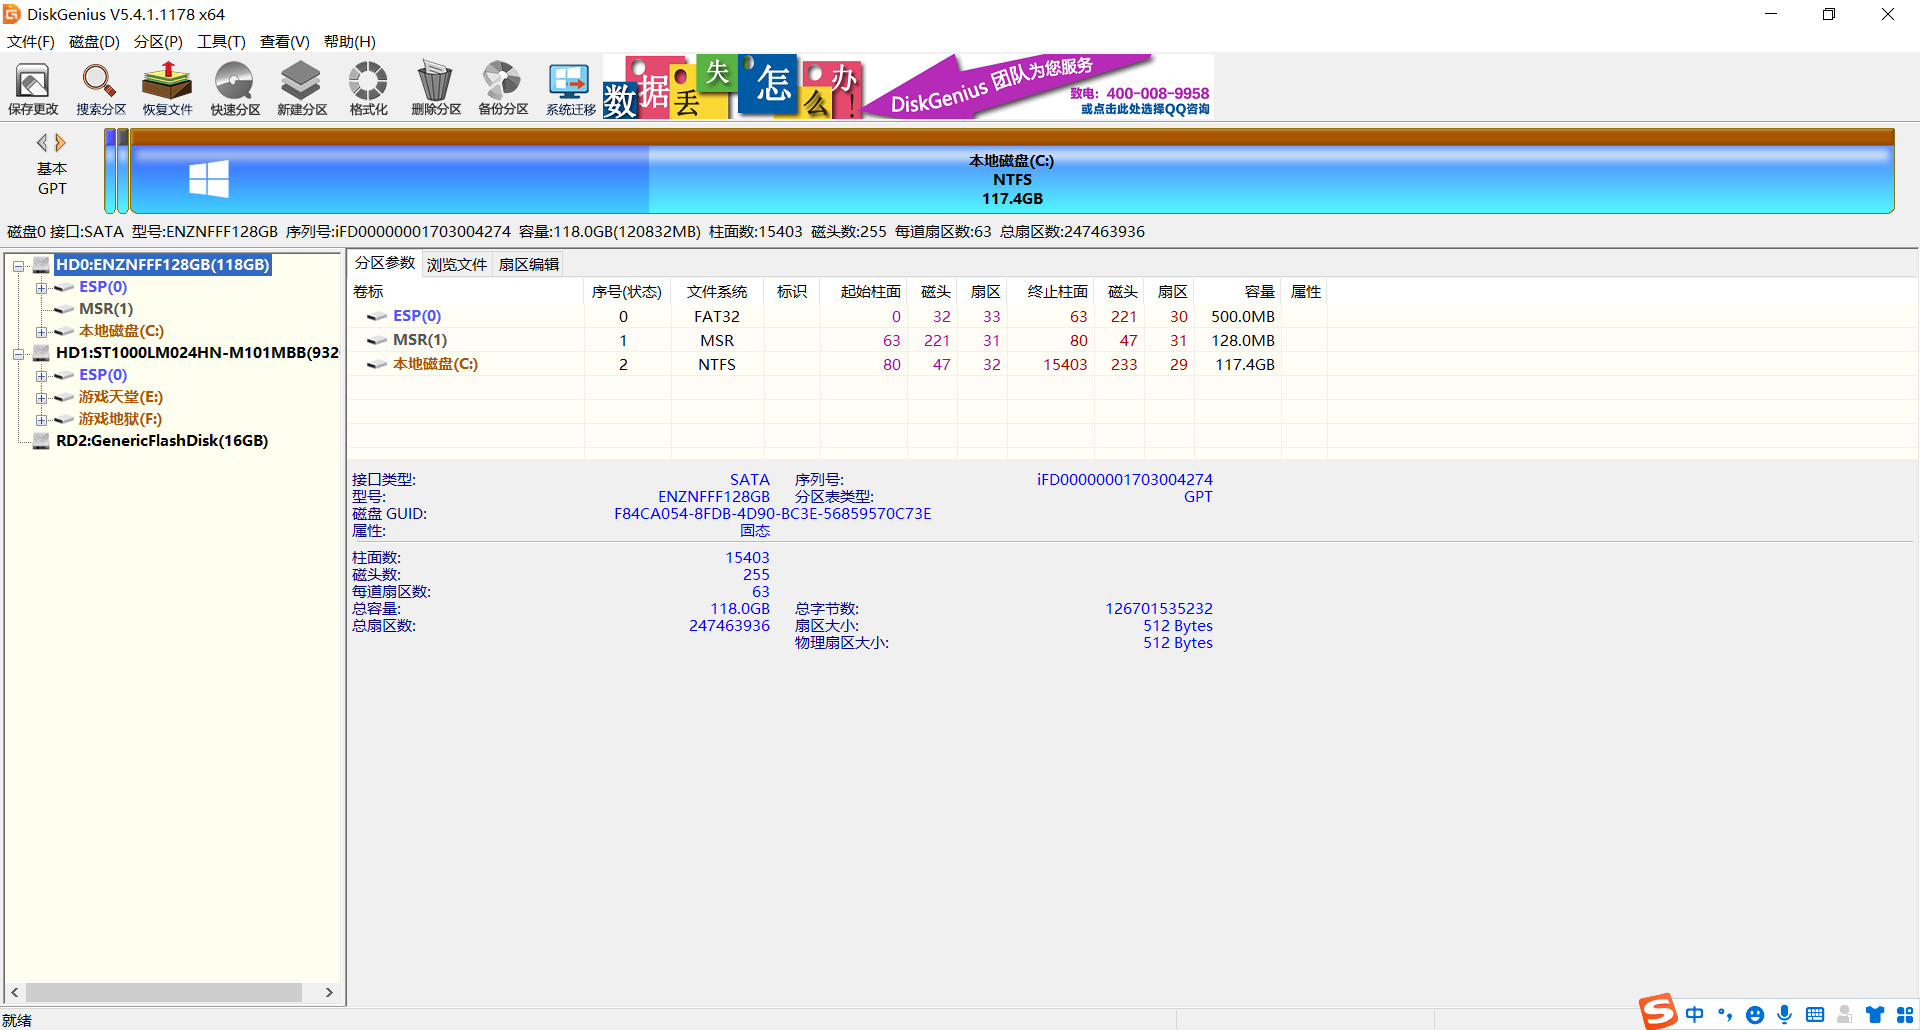Start 快速分区 quick partition
This screenshot has width=1920, height=1030.
(x=235, y=89)
